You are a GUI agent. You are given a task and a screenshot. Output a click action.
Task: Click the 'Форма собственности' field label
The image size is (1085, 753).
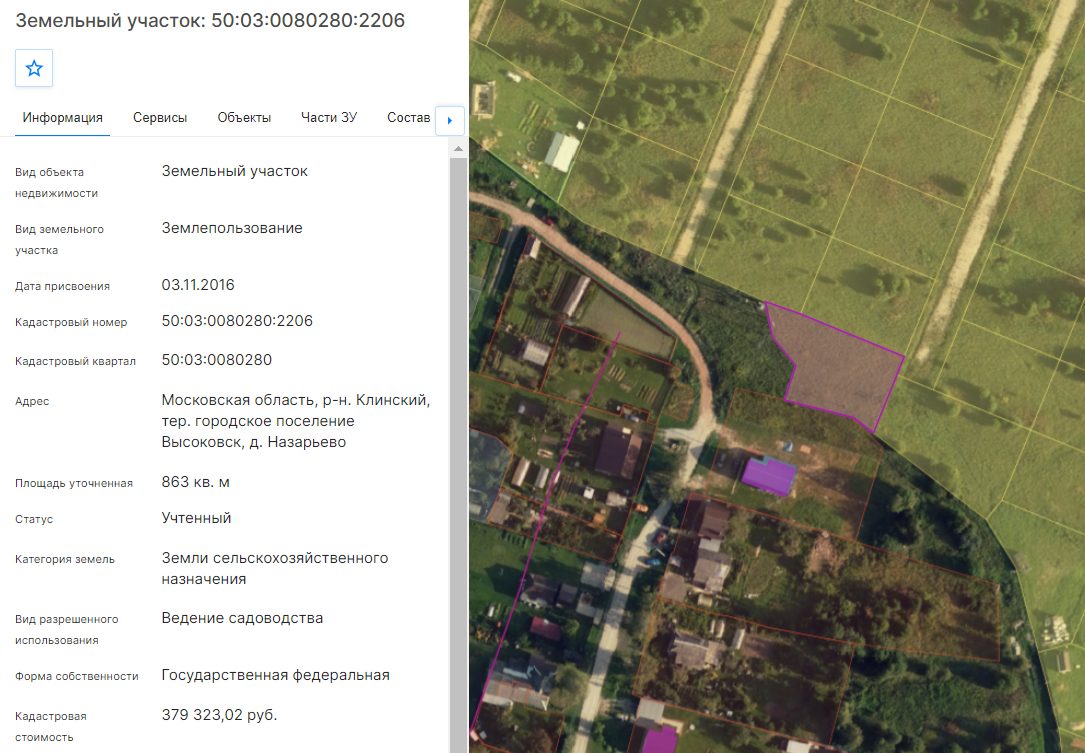(77, 676)
